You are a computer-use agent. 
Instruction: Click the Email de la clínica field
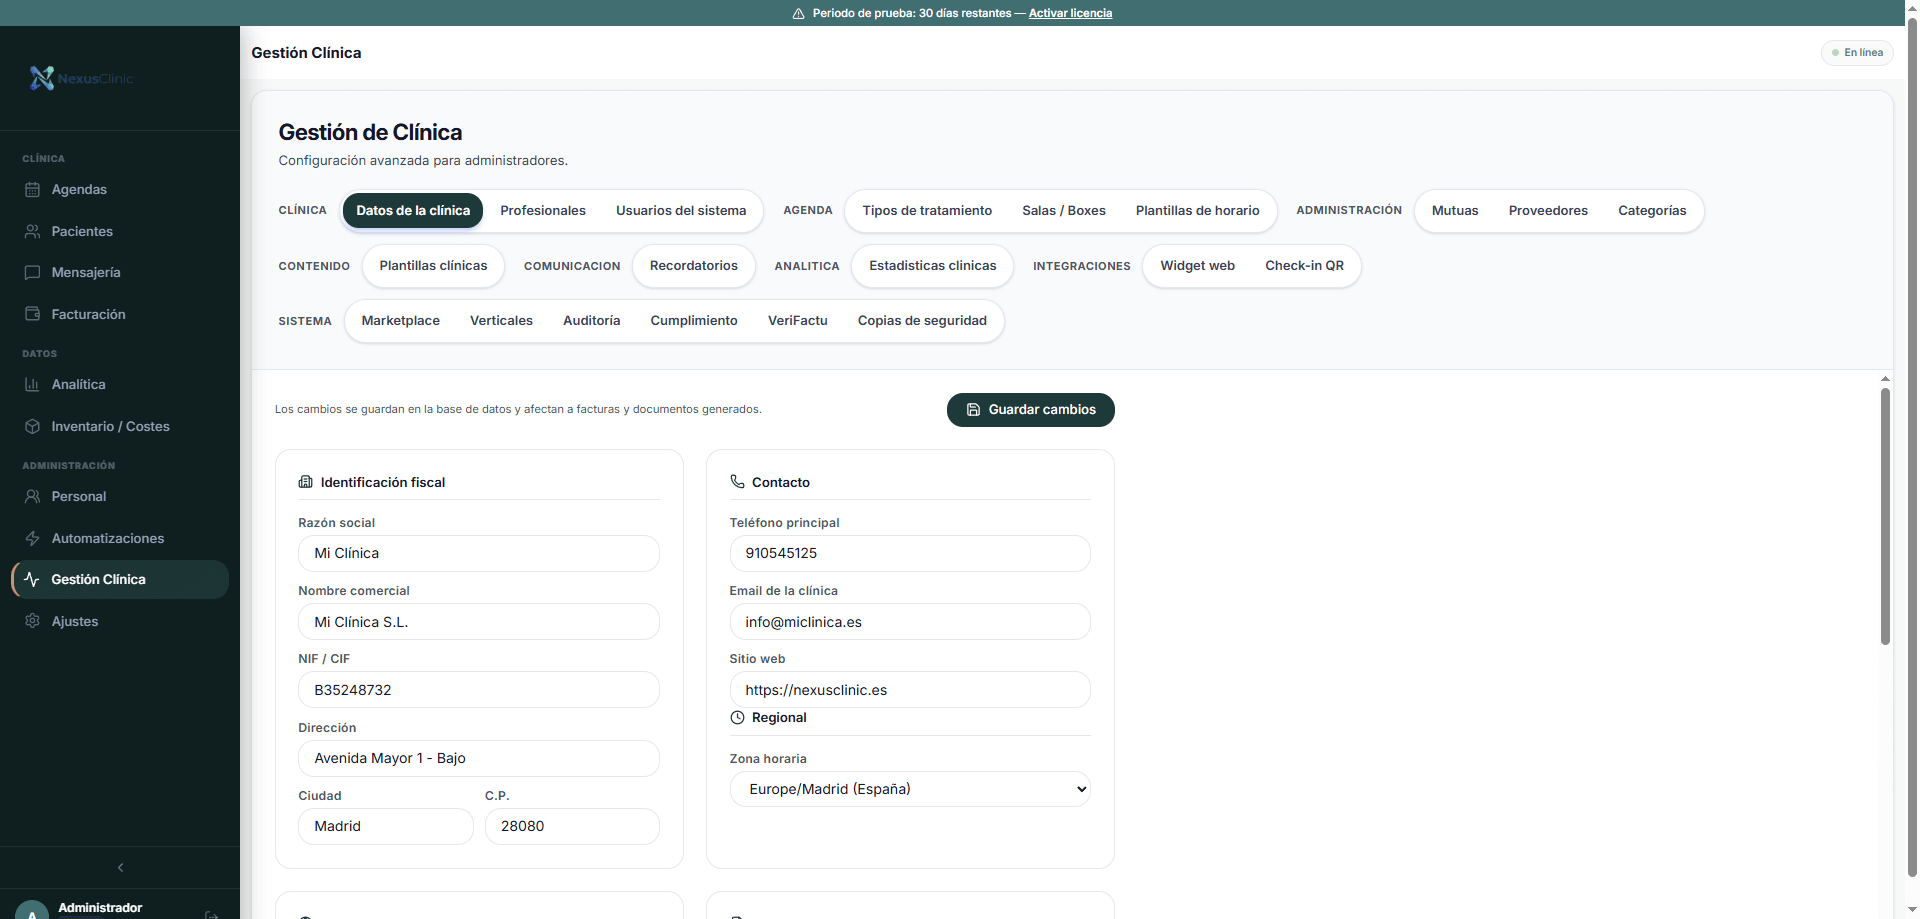point(910,622)
